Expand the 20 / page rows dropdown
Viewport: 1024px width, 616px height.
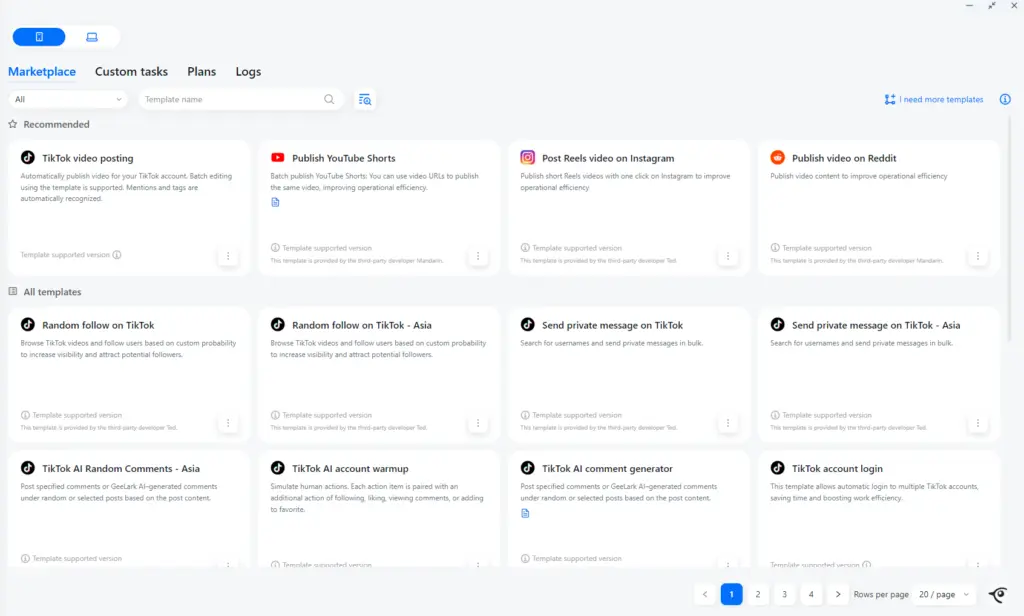coord(944,594)
